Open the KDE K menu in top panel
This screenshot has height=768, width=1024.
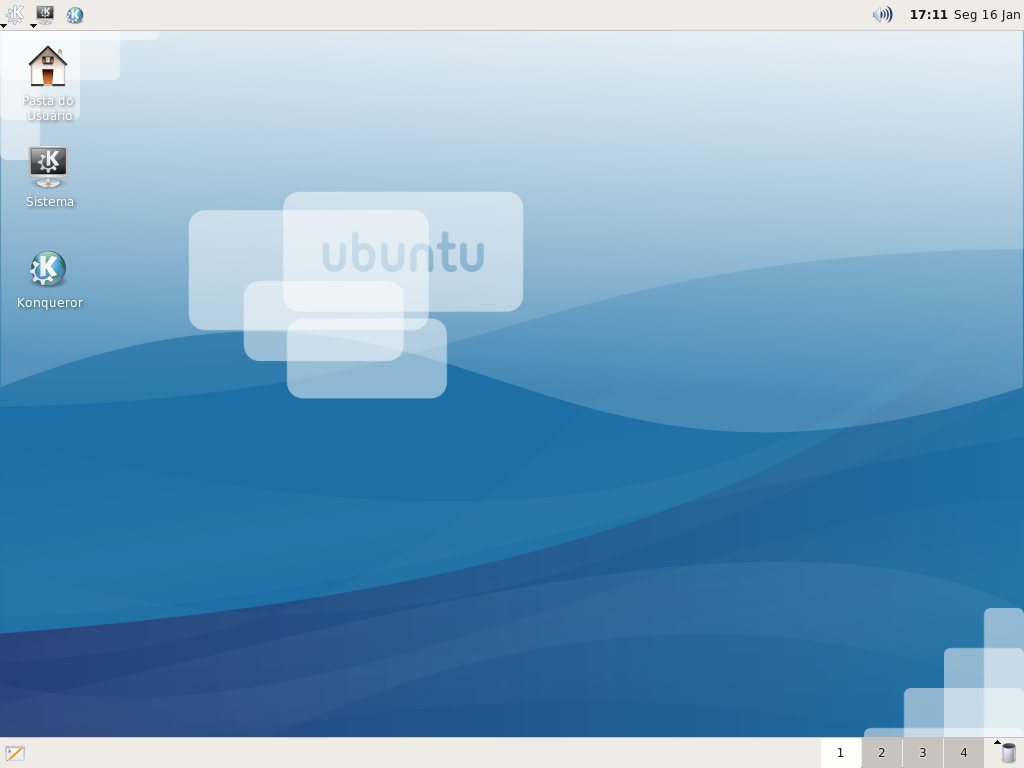click(x=14, y=14)
